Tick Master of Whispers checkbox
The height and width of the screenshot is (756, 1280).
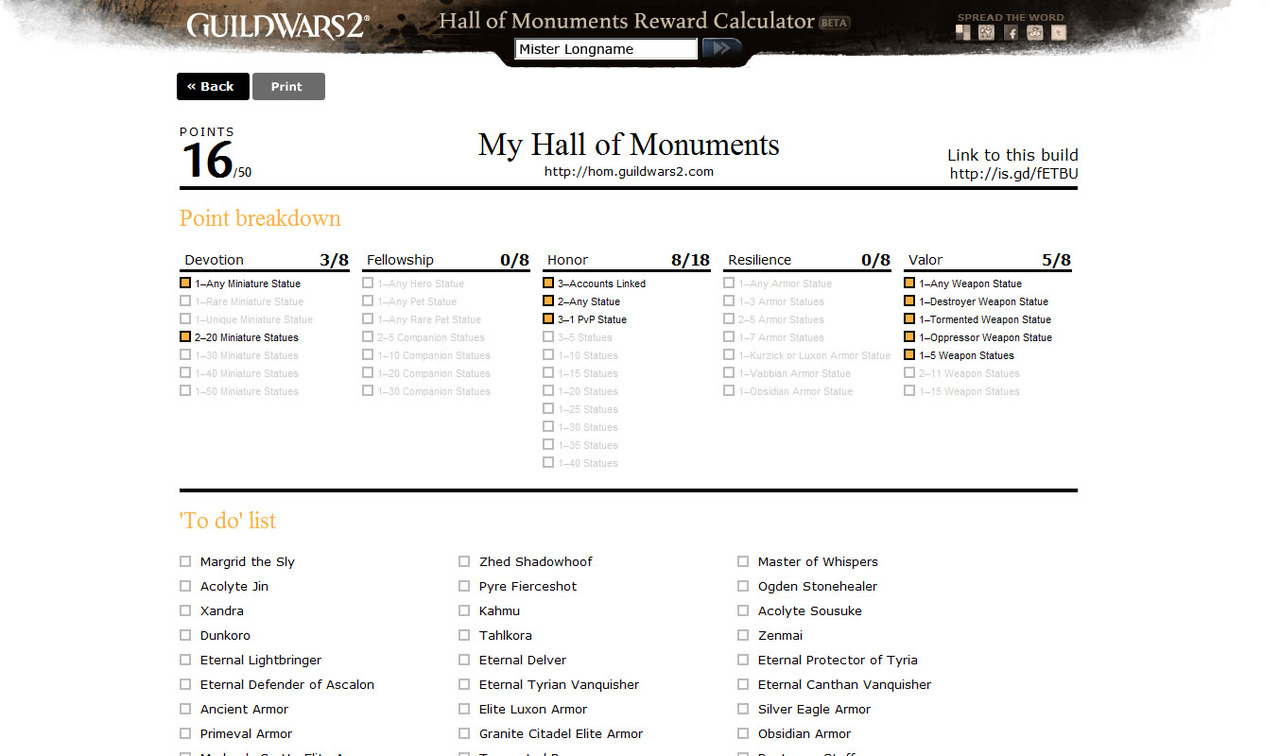[743, 562]
